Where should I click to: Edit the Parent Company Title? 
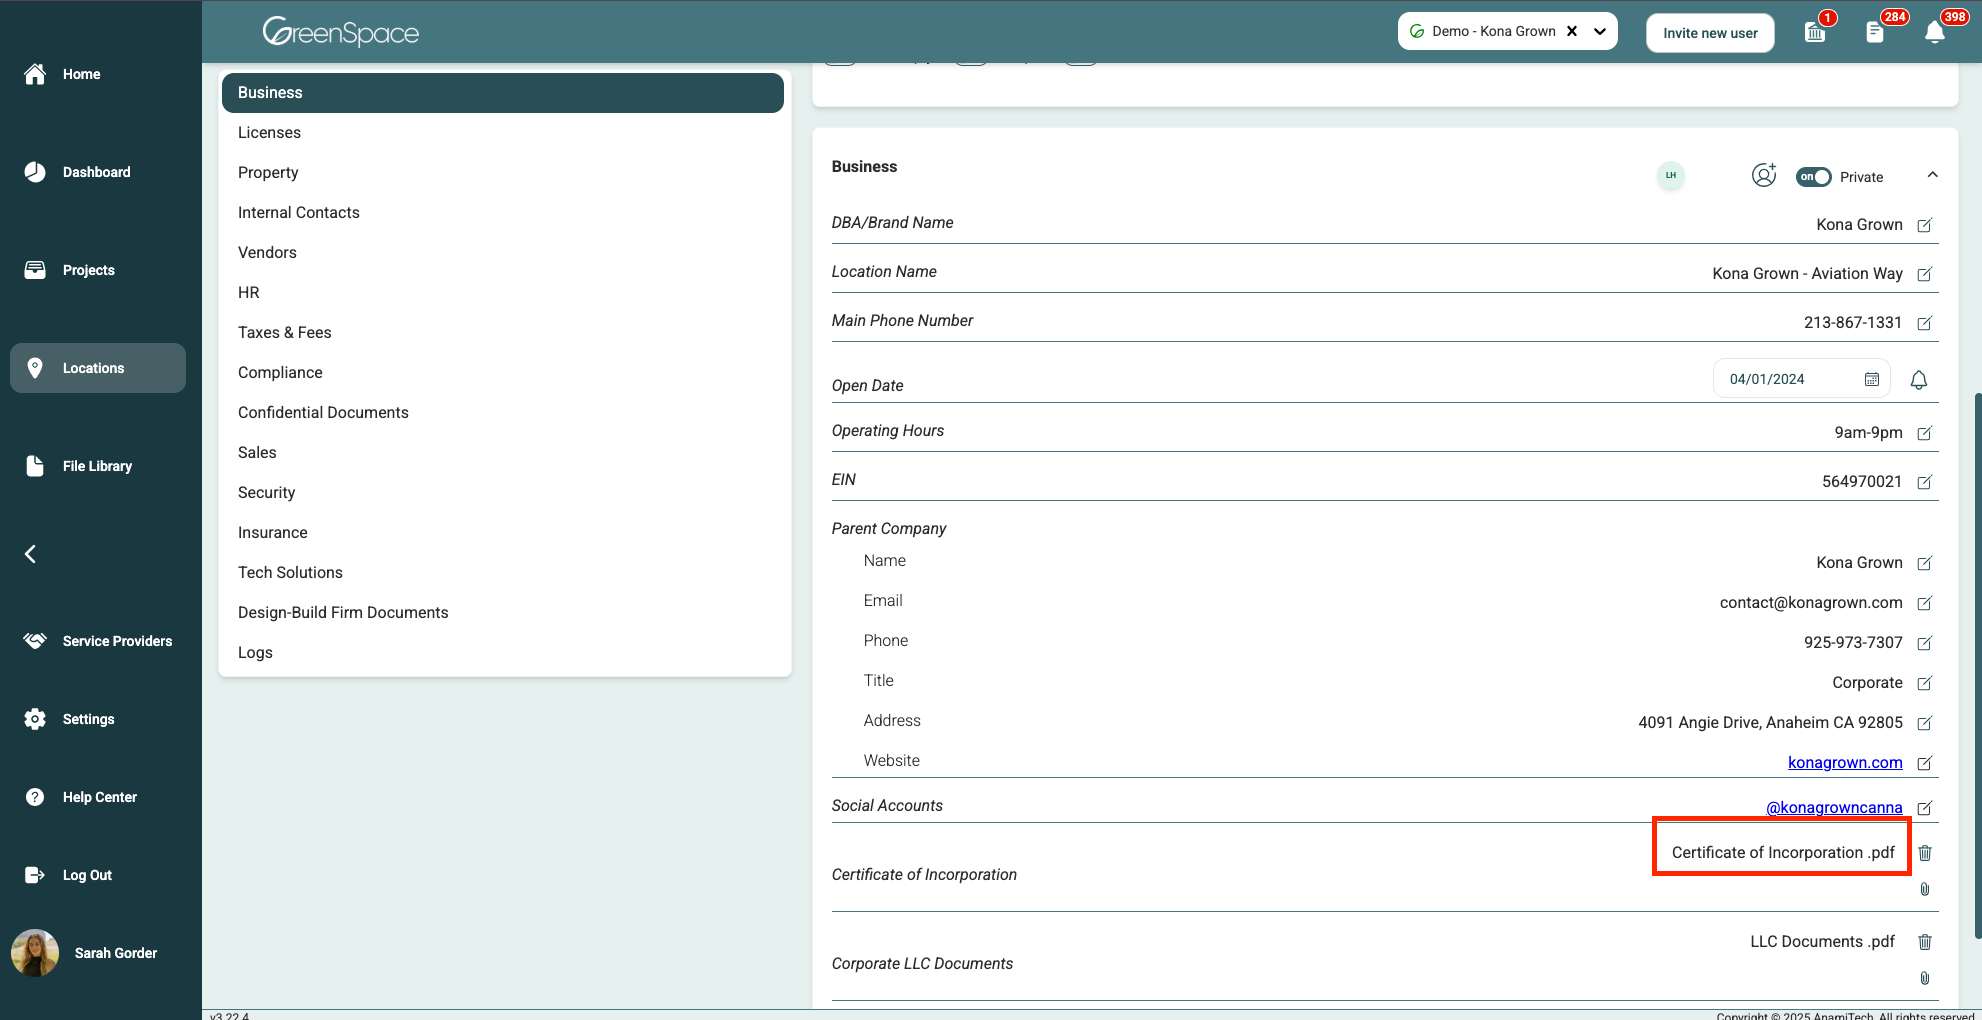(1925, 683)
